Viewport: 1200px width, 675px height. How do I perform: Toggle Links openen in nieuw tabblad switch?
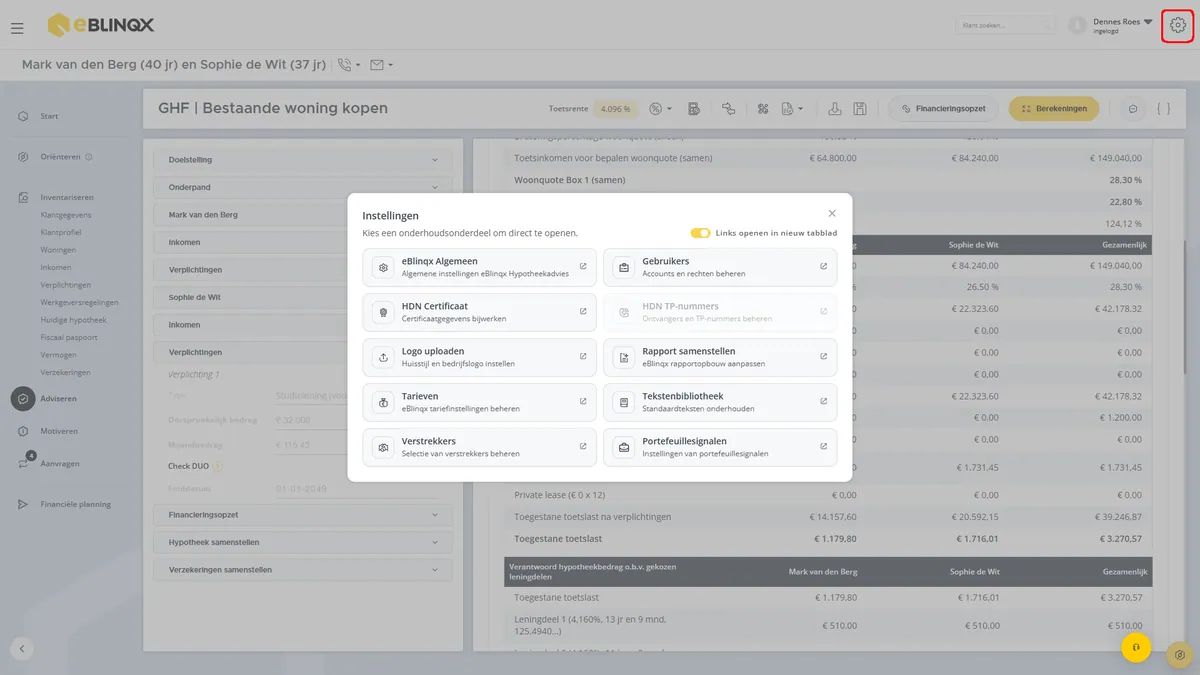[700, 233]
